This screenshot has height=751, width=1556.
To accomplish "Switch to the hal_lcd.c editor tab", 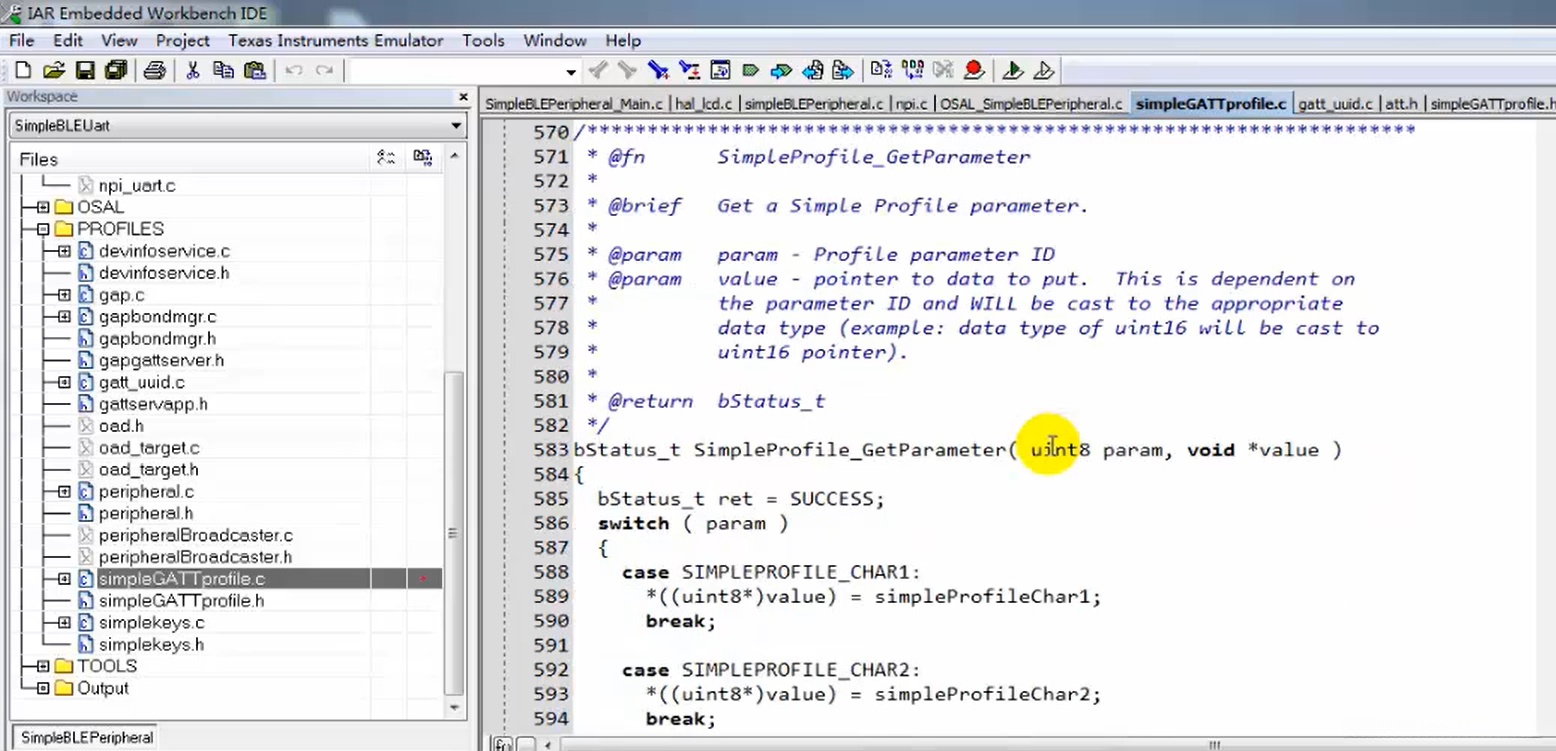I will (704, 104).
